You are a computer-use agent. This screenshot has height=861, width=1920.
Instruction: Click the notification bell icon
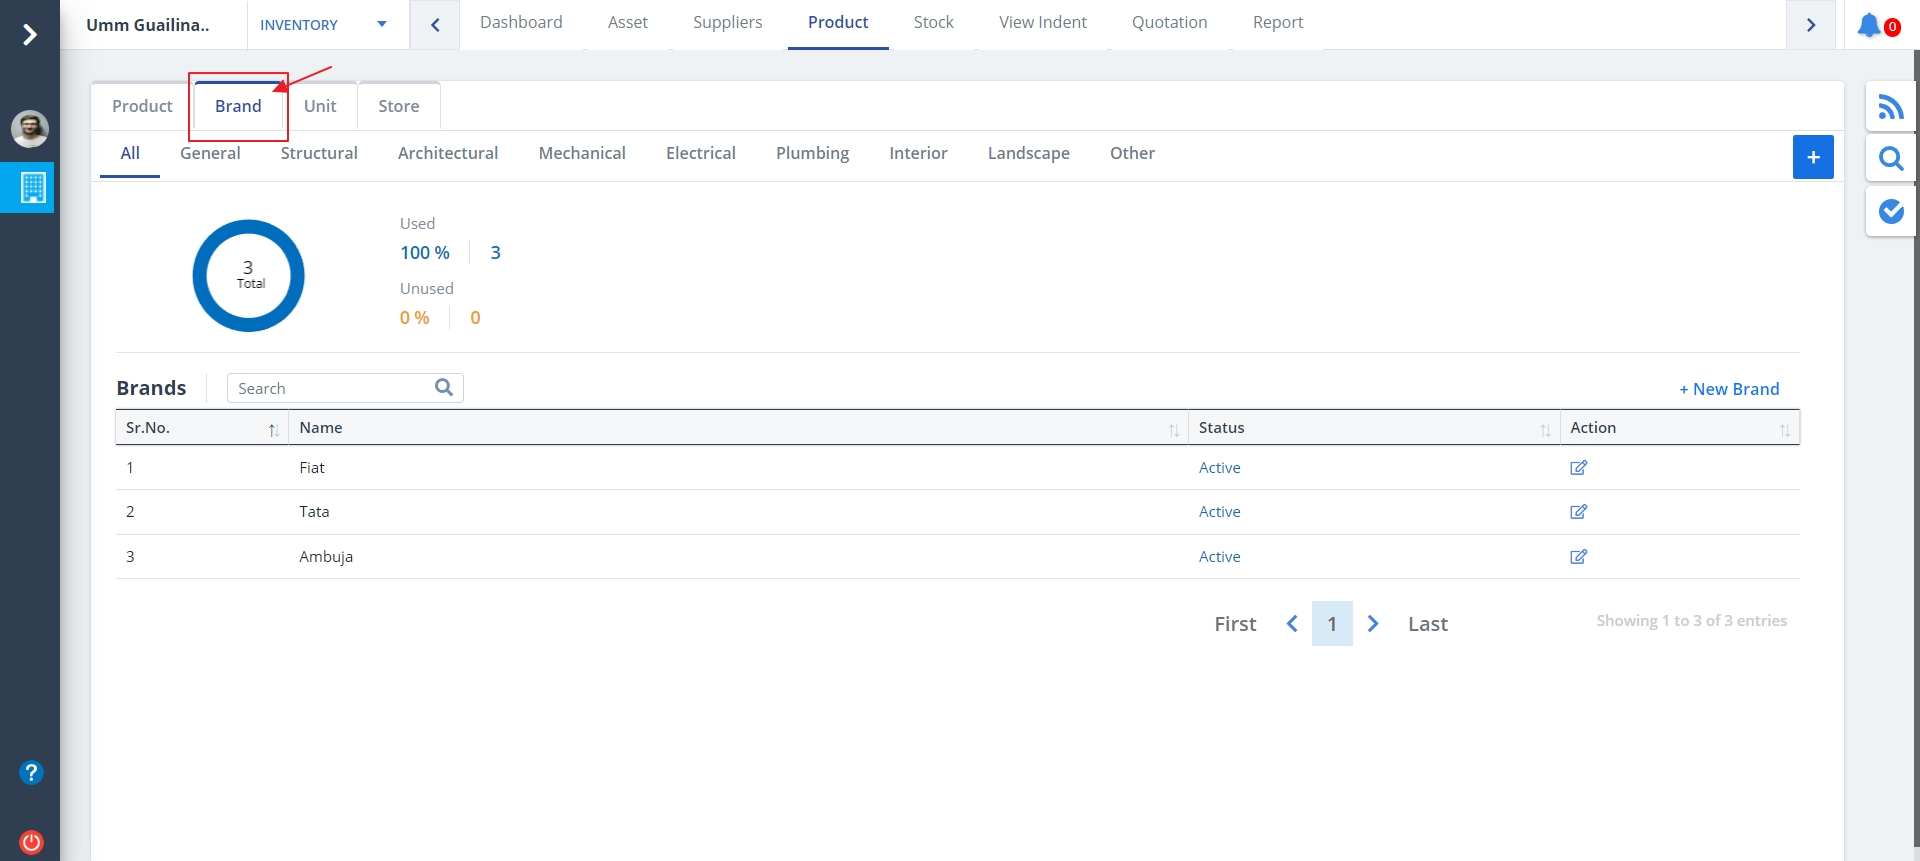pyautogui.click(x=1870, y=25)
